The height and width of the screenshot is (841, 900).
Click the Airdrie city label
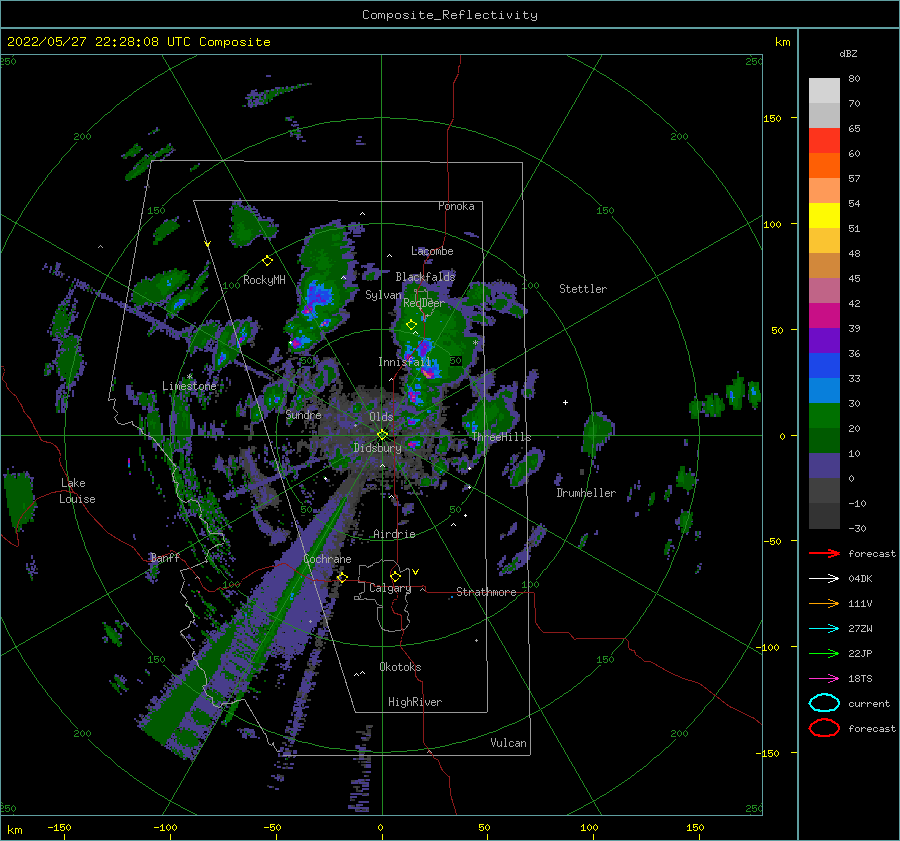(394, 534)
